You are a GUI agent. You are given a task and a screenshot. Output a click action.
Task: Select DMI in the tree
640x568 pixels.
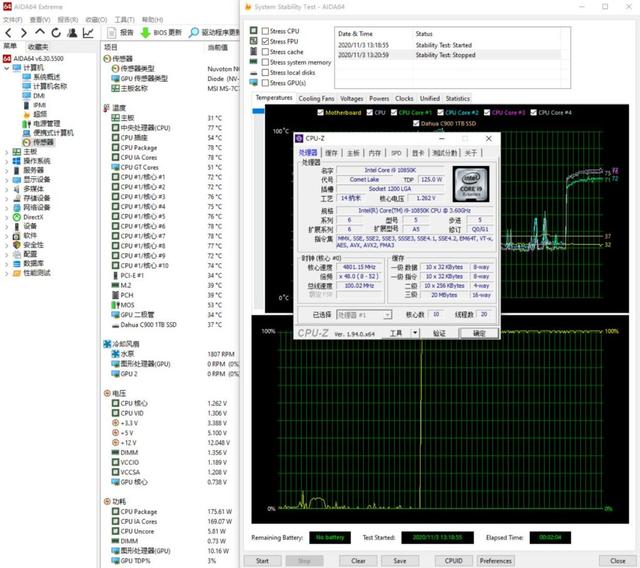click(34, 95)
